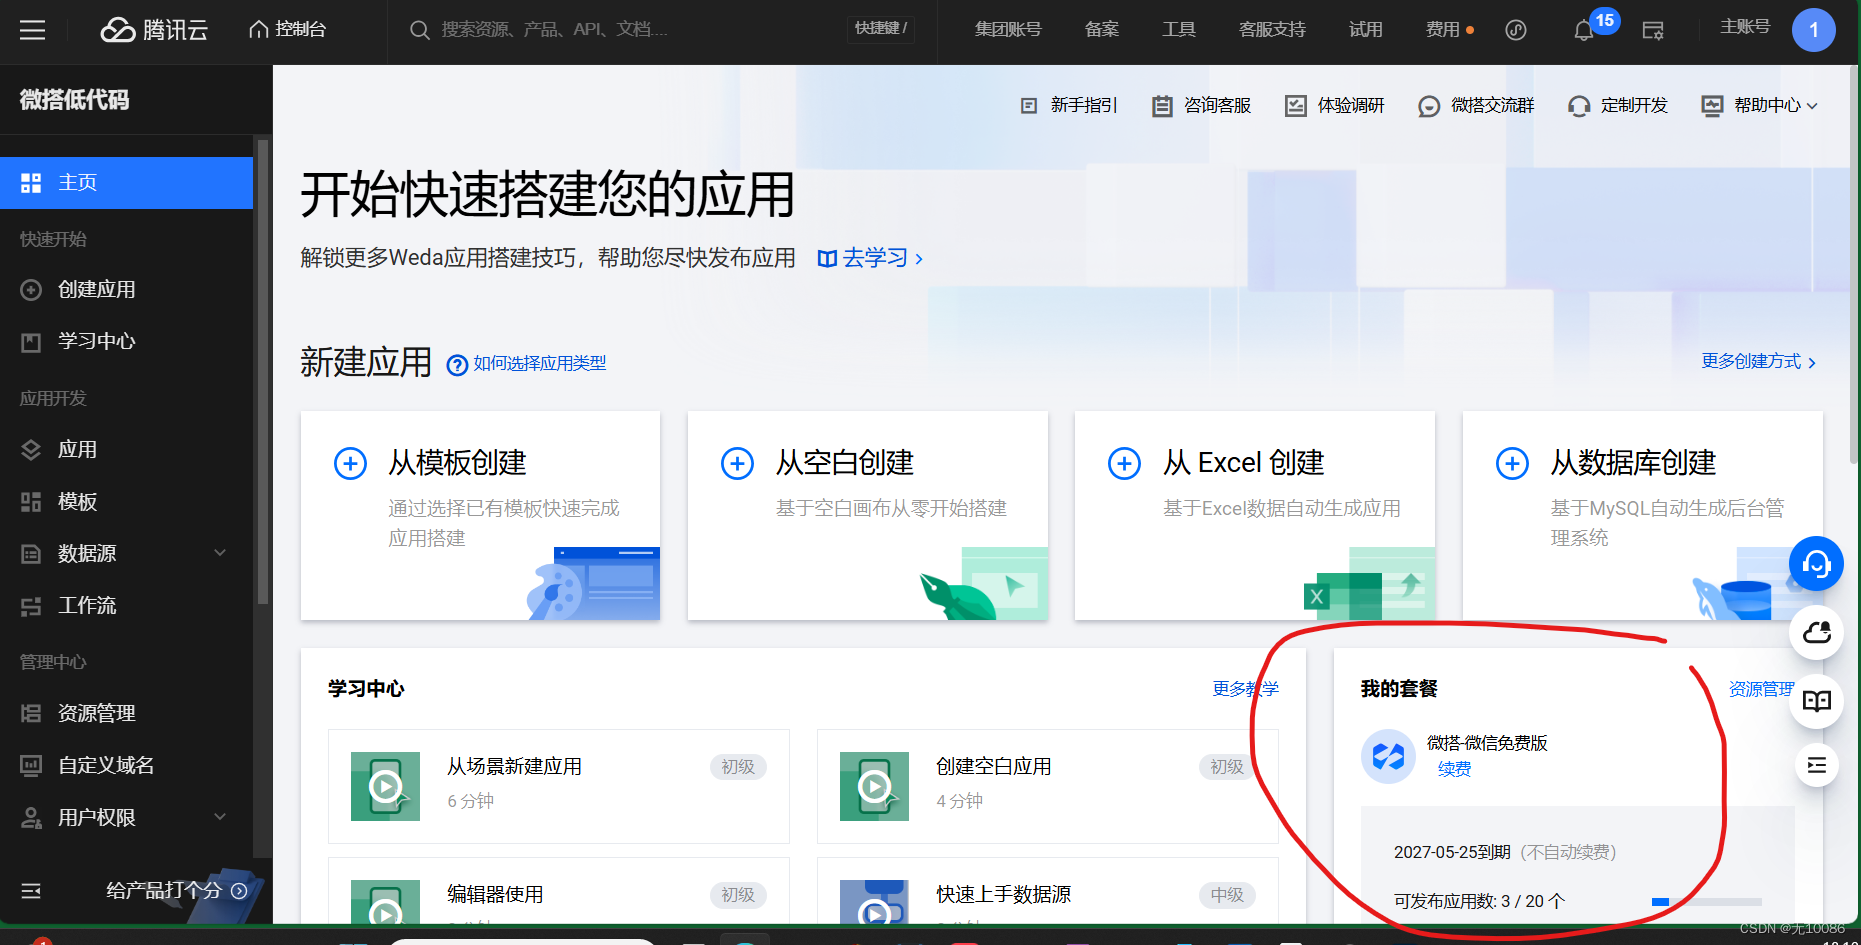Open 定制开发 option

(x=1618, y=106)
